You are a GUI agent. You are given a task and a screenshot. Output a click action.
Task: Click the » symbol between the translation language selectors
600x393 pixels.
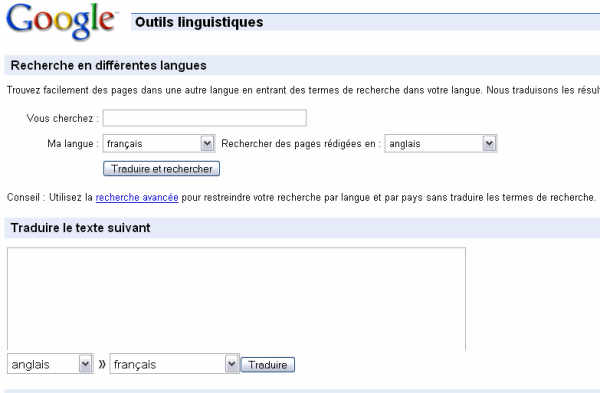102,364
